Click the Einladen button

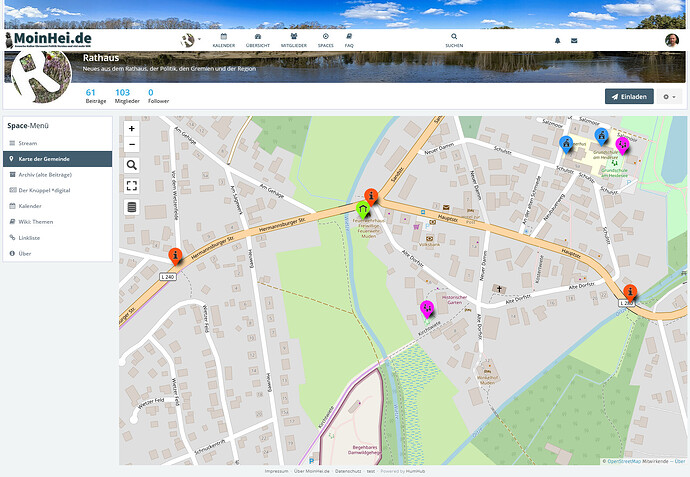click(x=629, y=97)
